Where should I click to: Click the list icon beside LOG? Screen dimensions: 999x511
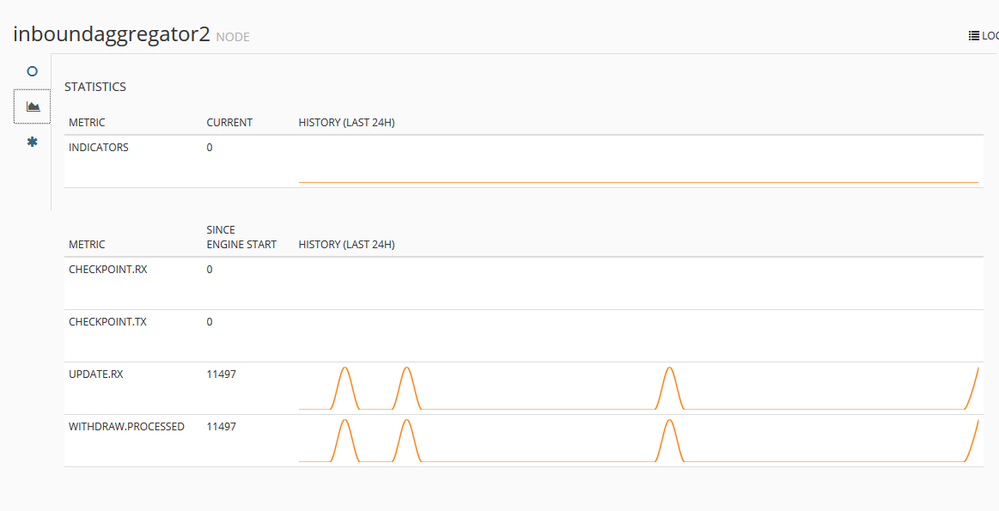click(973, 36)
